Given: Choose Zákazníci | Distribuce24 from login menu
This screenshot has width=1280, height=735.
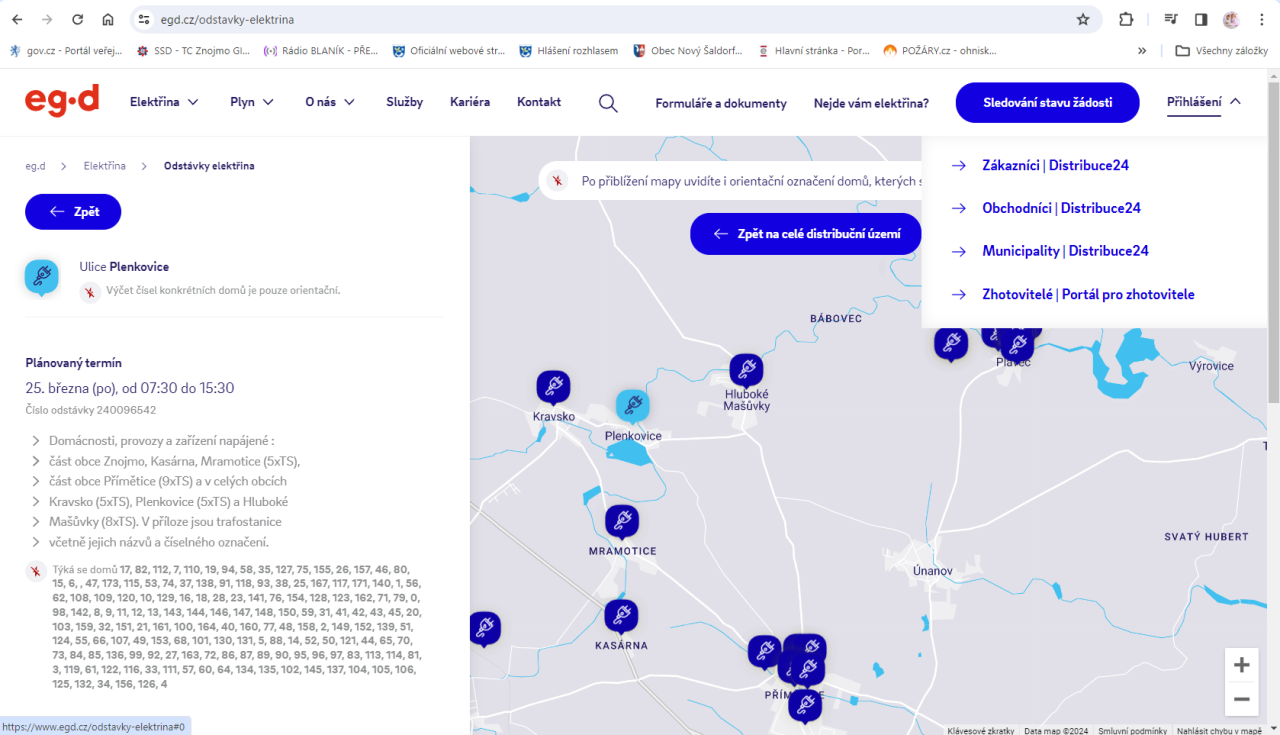Looking at the screenshot, I should point(1055,165).
